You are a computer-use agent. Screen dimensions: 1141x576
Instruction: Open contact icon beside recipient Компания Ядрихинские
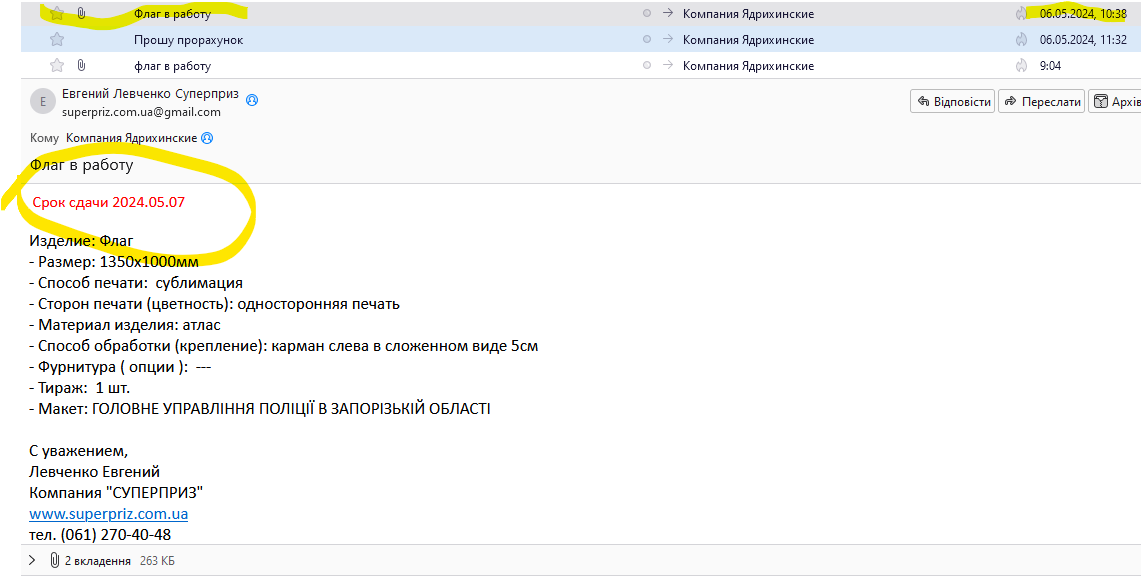[x=207, y=138]
